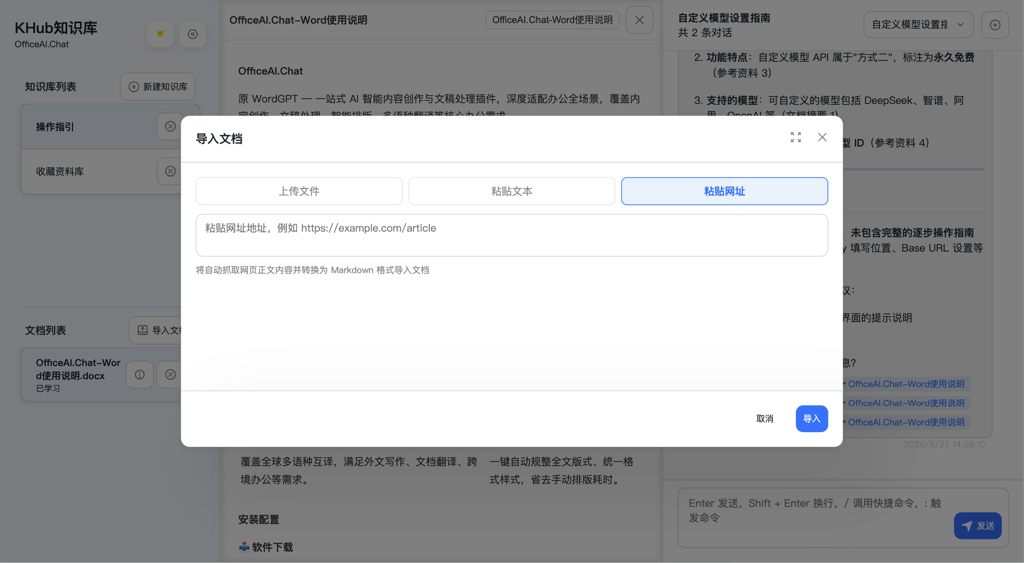The width and height of the screenshot is (1024, 563).
Task: Click the 知识库列表 heading
Action: pos(51,87)
